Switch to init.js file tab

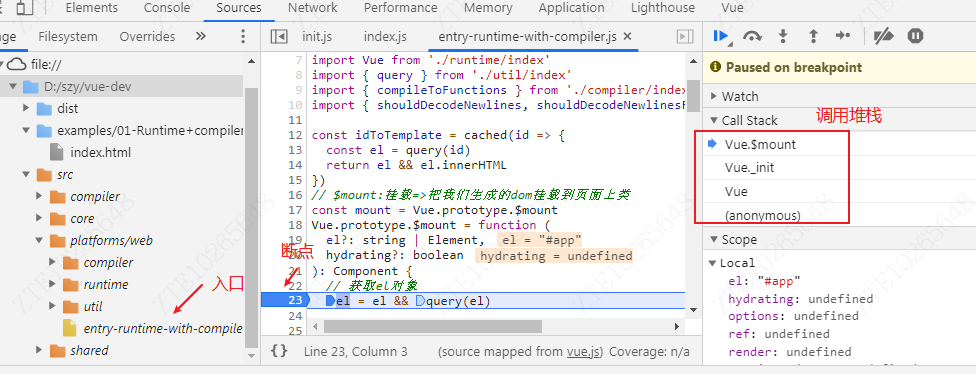[317, 37]
